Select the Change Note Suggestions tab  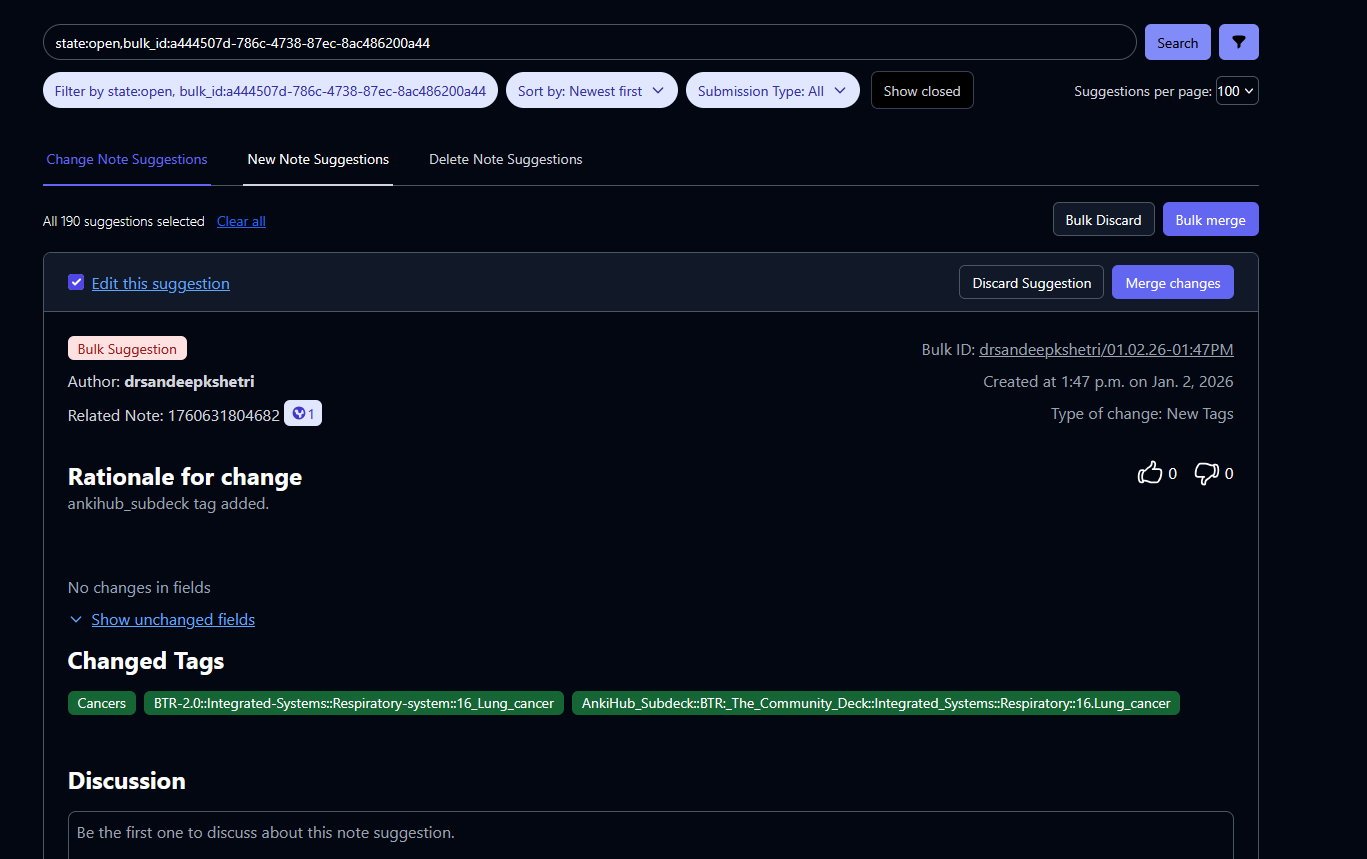point(127,159)
